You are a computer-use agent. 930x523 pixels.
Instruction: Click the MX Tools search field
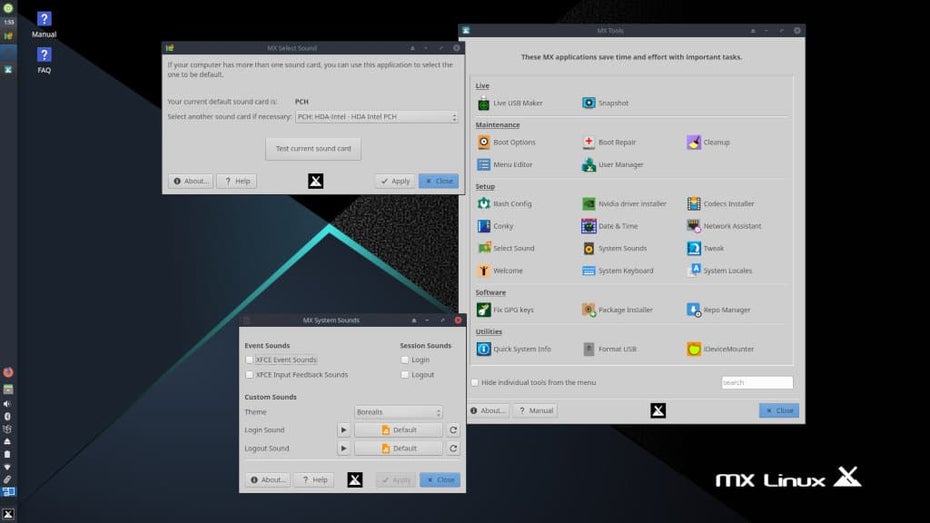pyautogui.click(x=757, y=382)
